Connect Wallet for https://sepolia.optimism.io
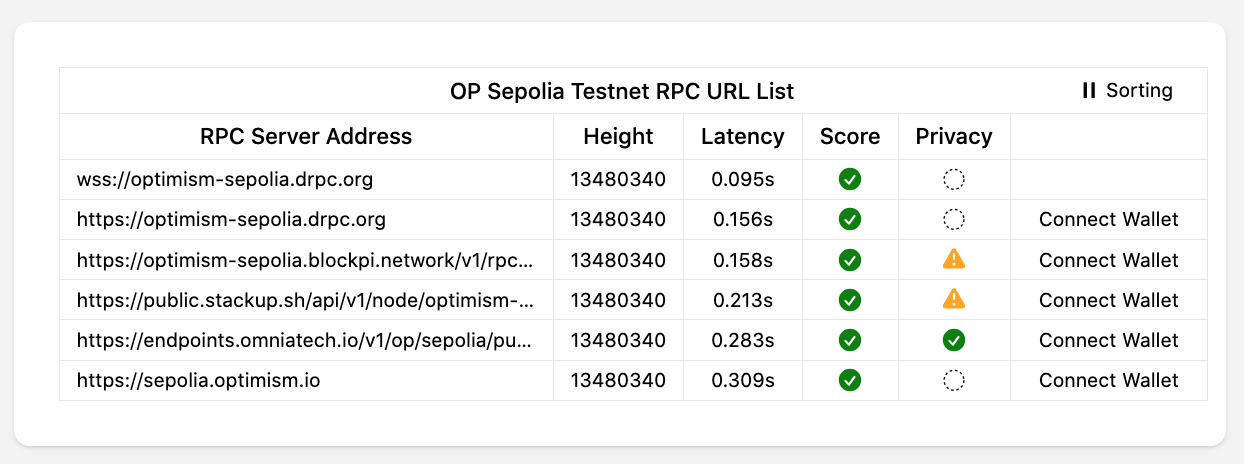 click(x=1109, y=380)
